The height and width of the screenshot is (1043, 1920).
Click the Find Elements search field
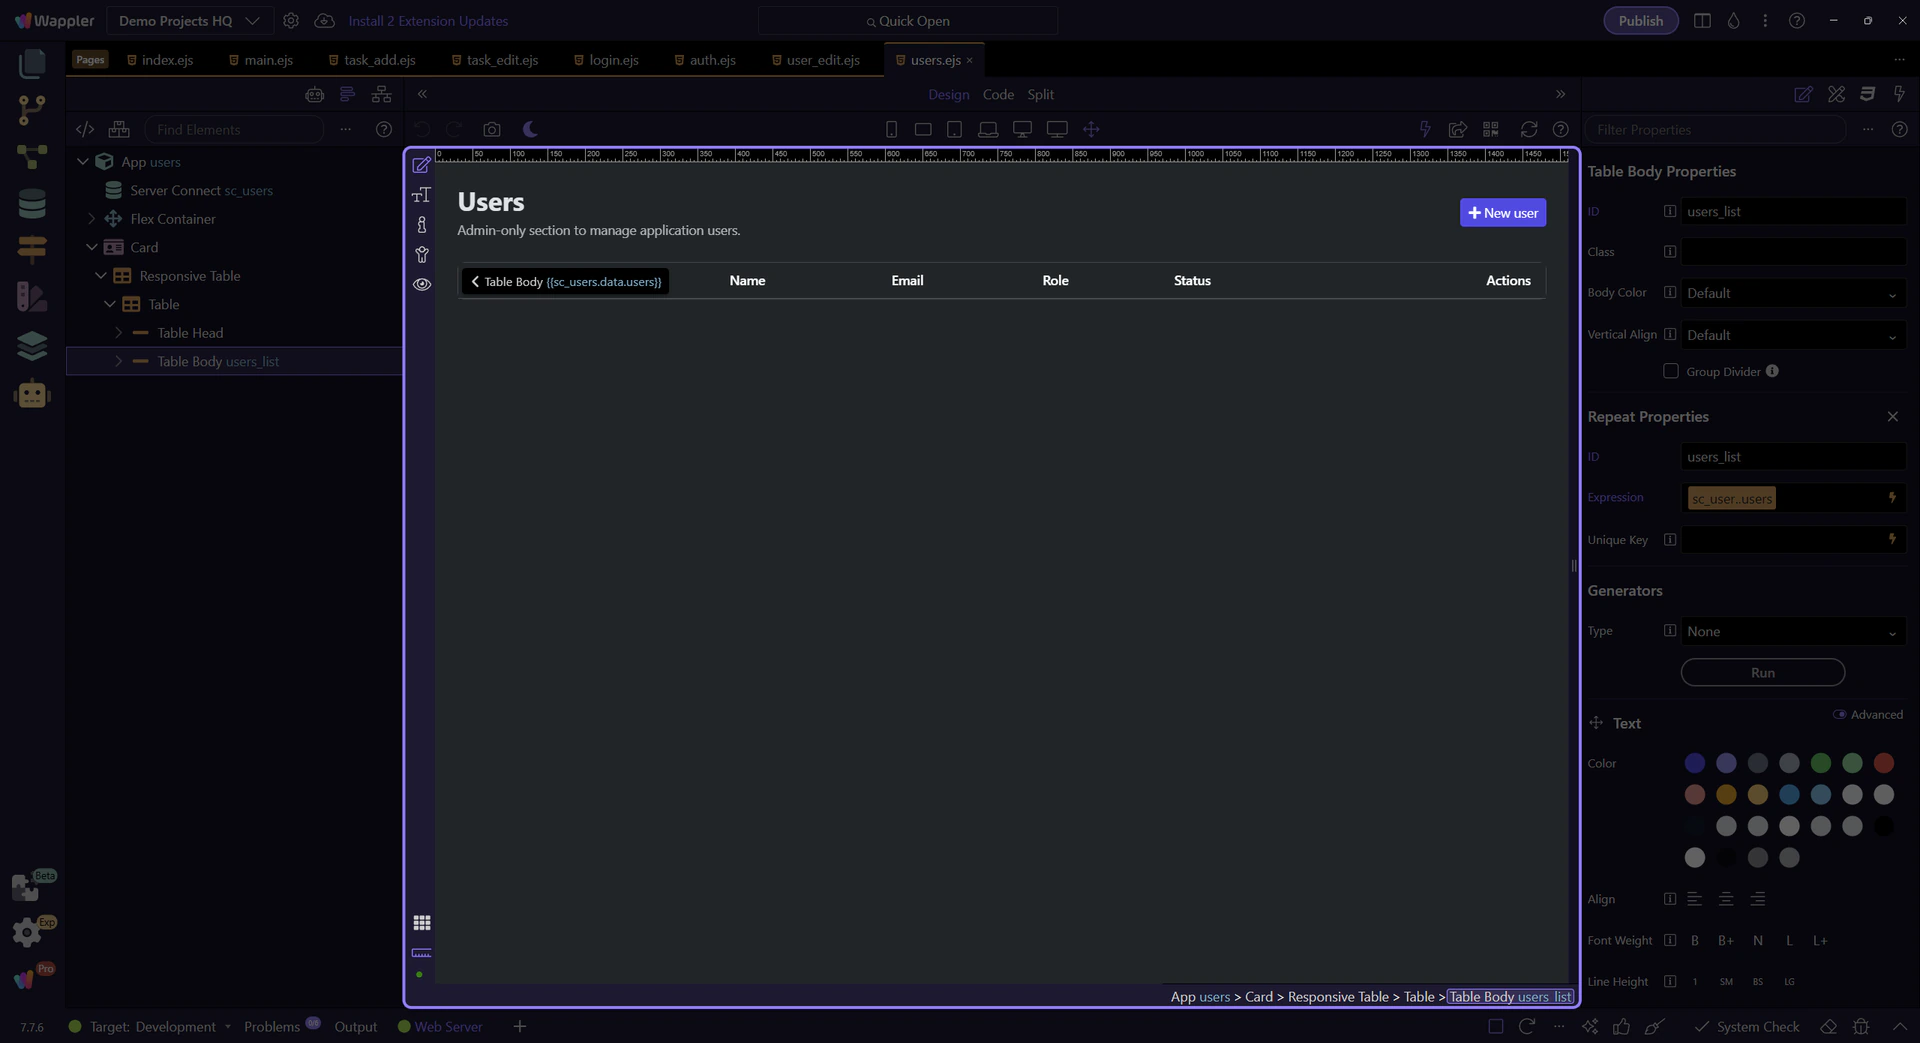235,130
